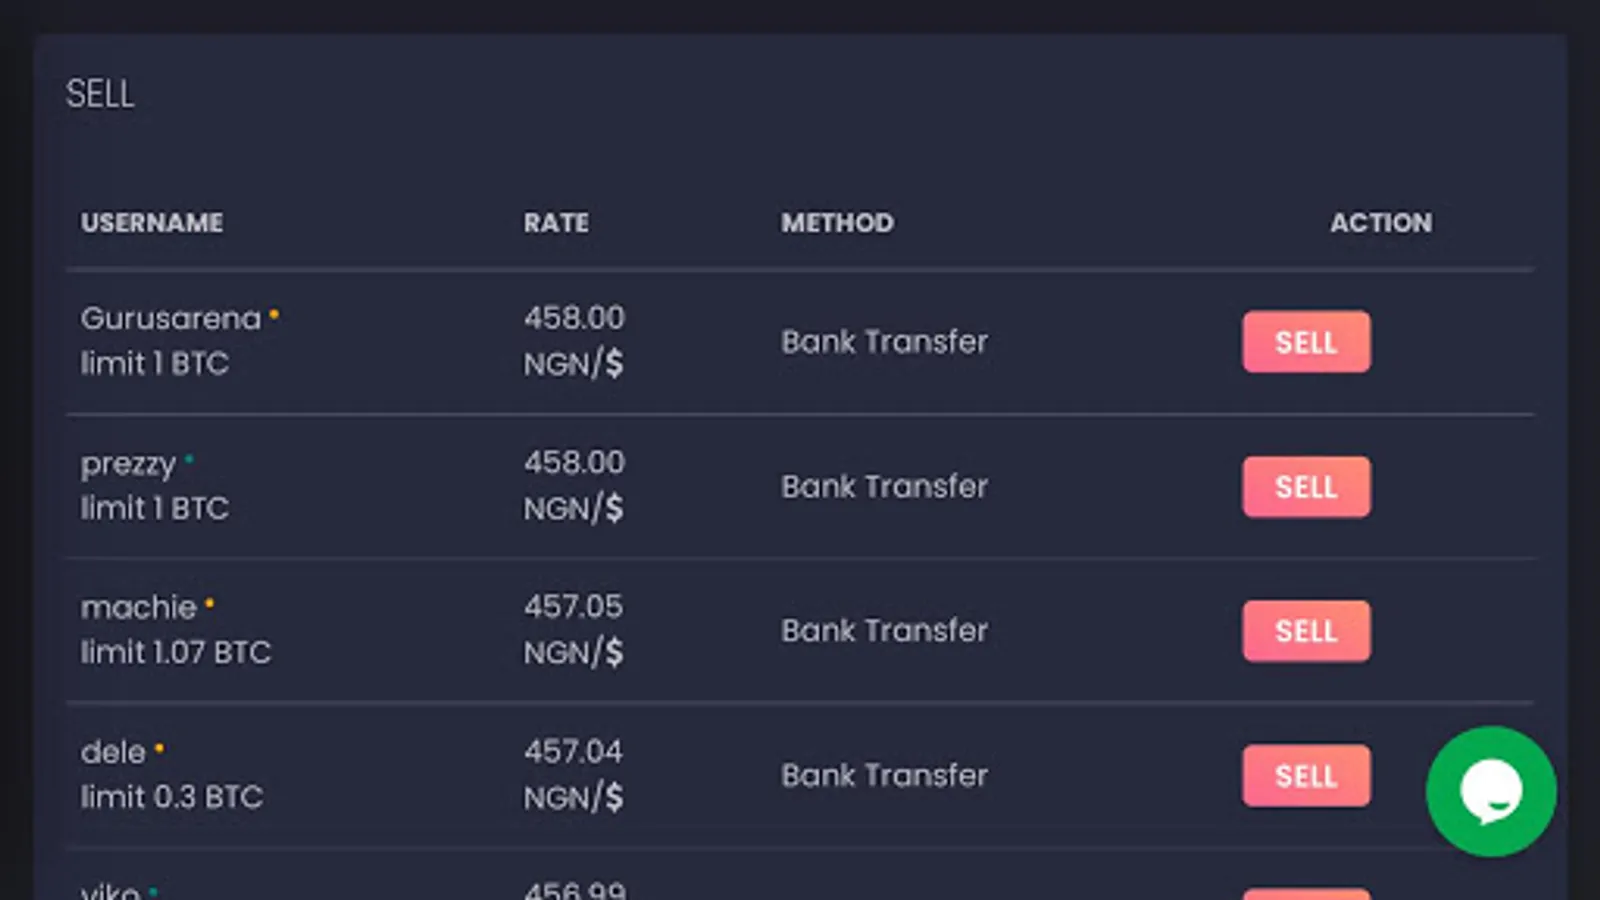Click the orange status dot beside machie

209,604
